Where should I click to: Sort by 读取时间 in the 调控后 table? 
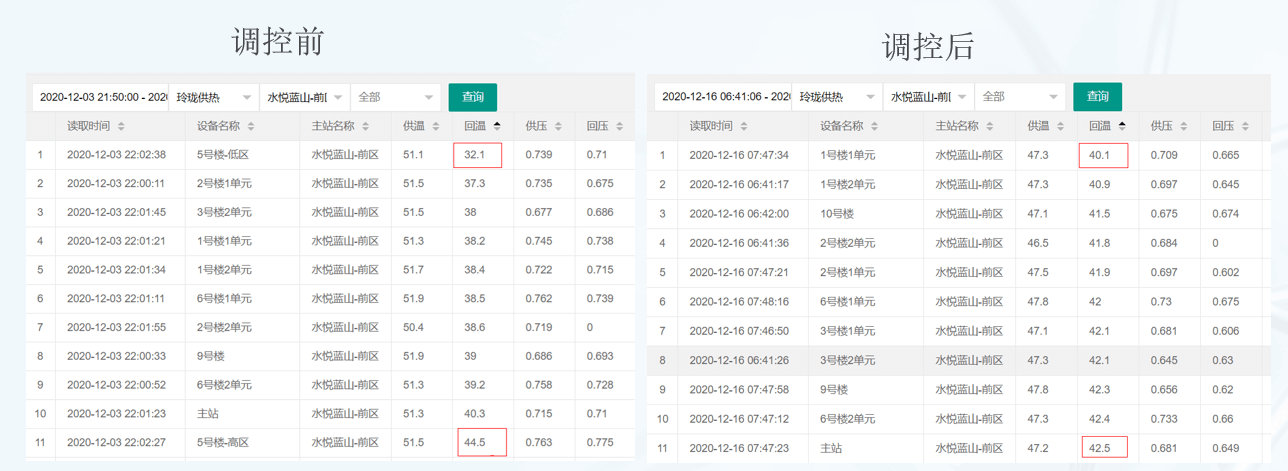tap(744, 127)
